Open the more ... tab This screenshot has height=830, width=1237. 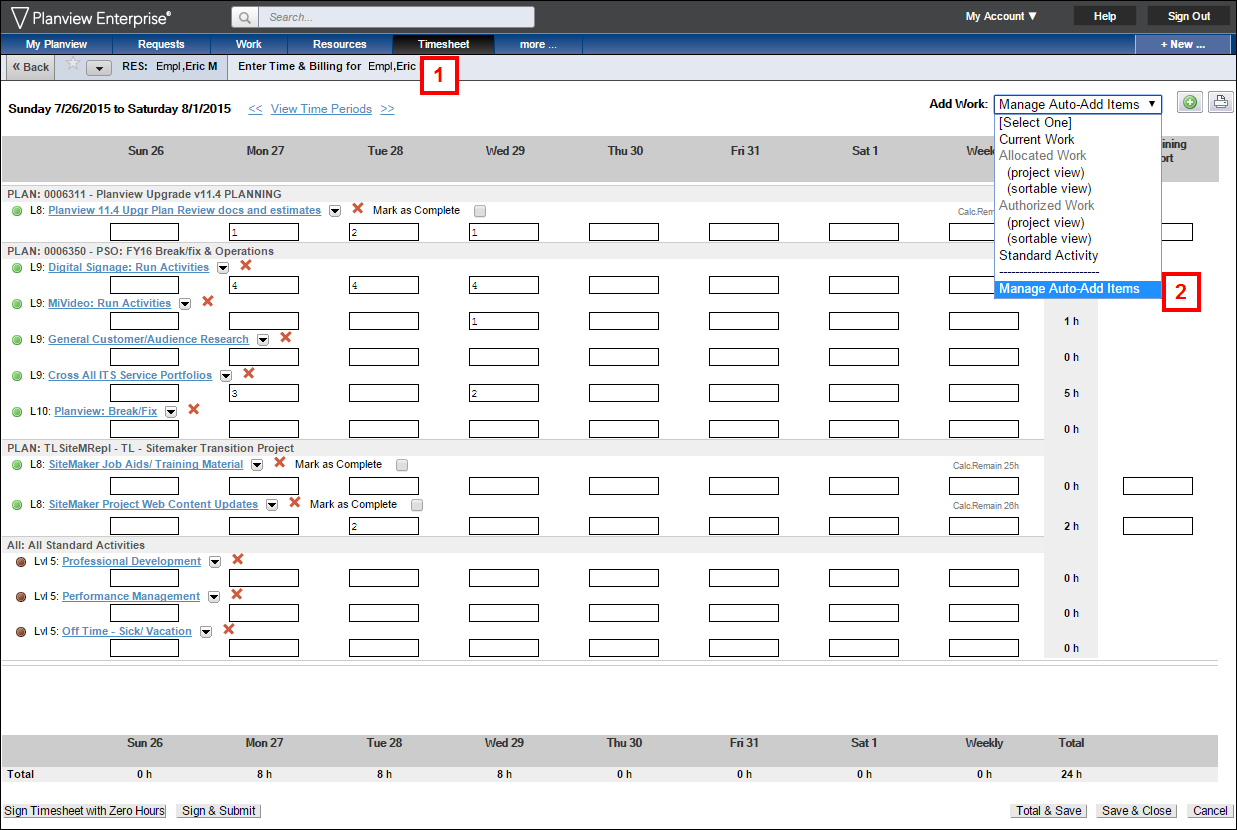(x=538, y=44)
